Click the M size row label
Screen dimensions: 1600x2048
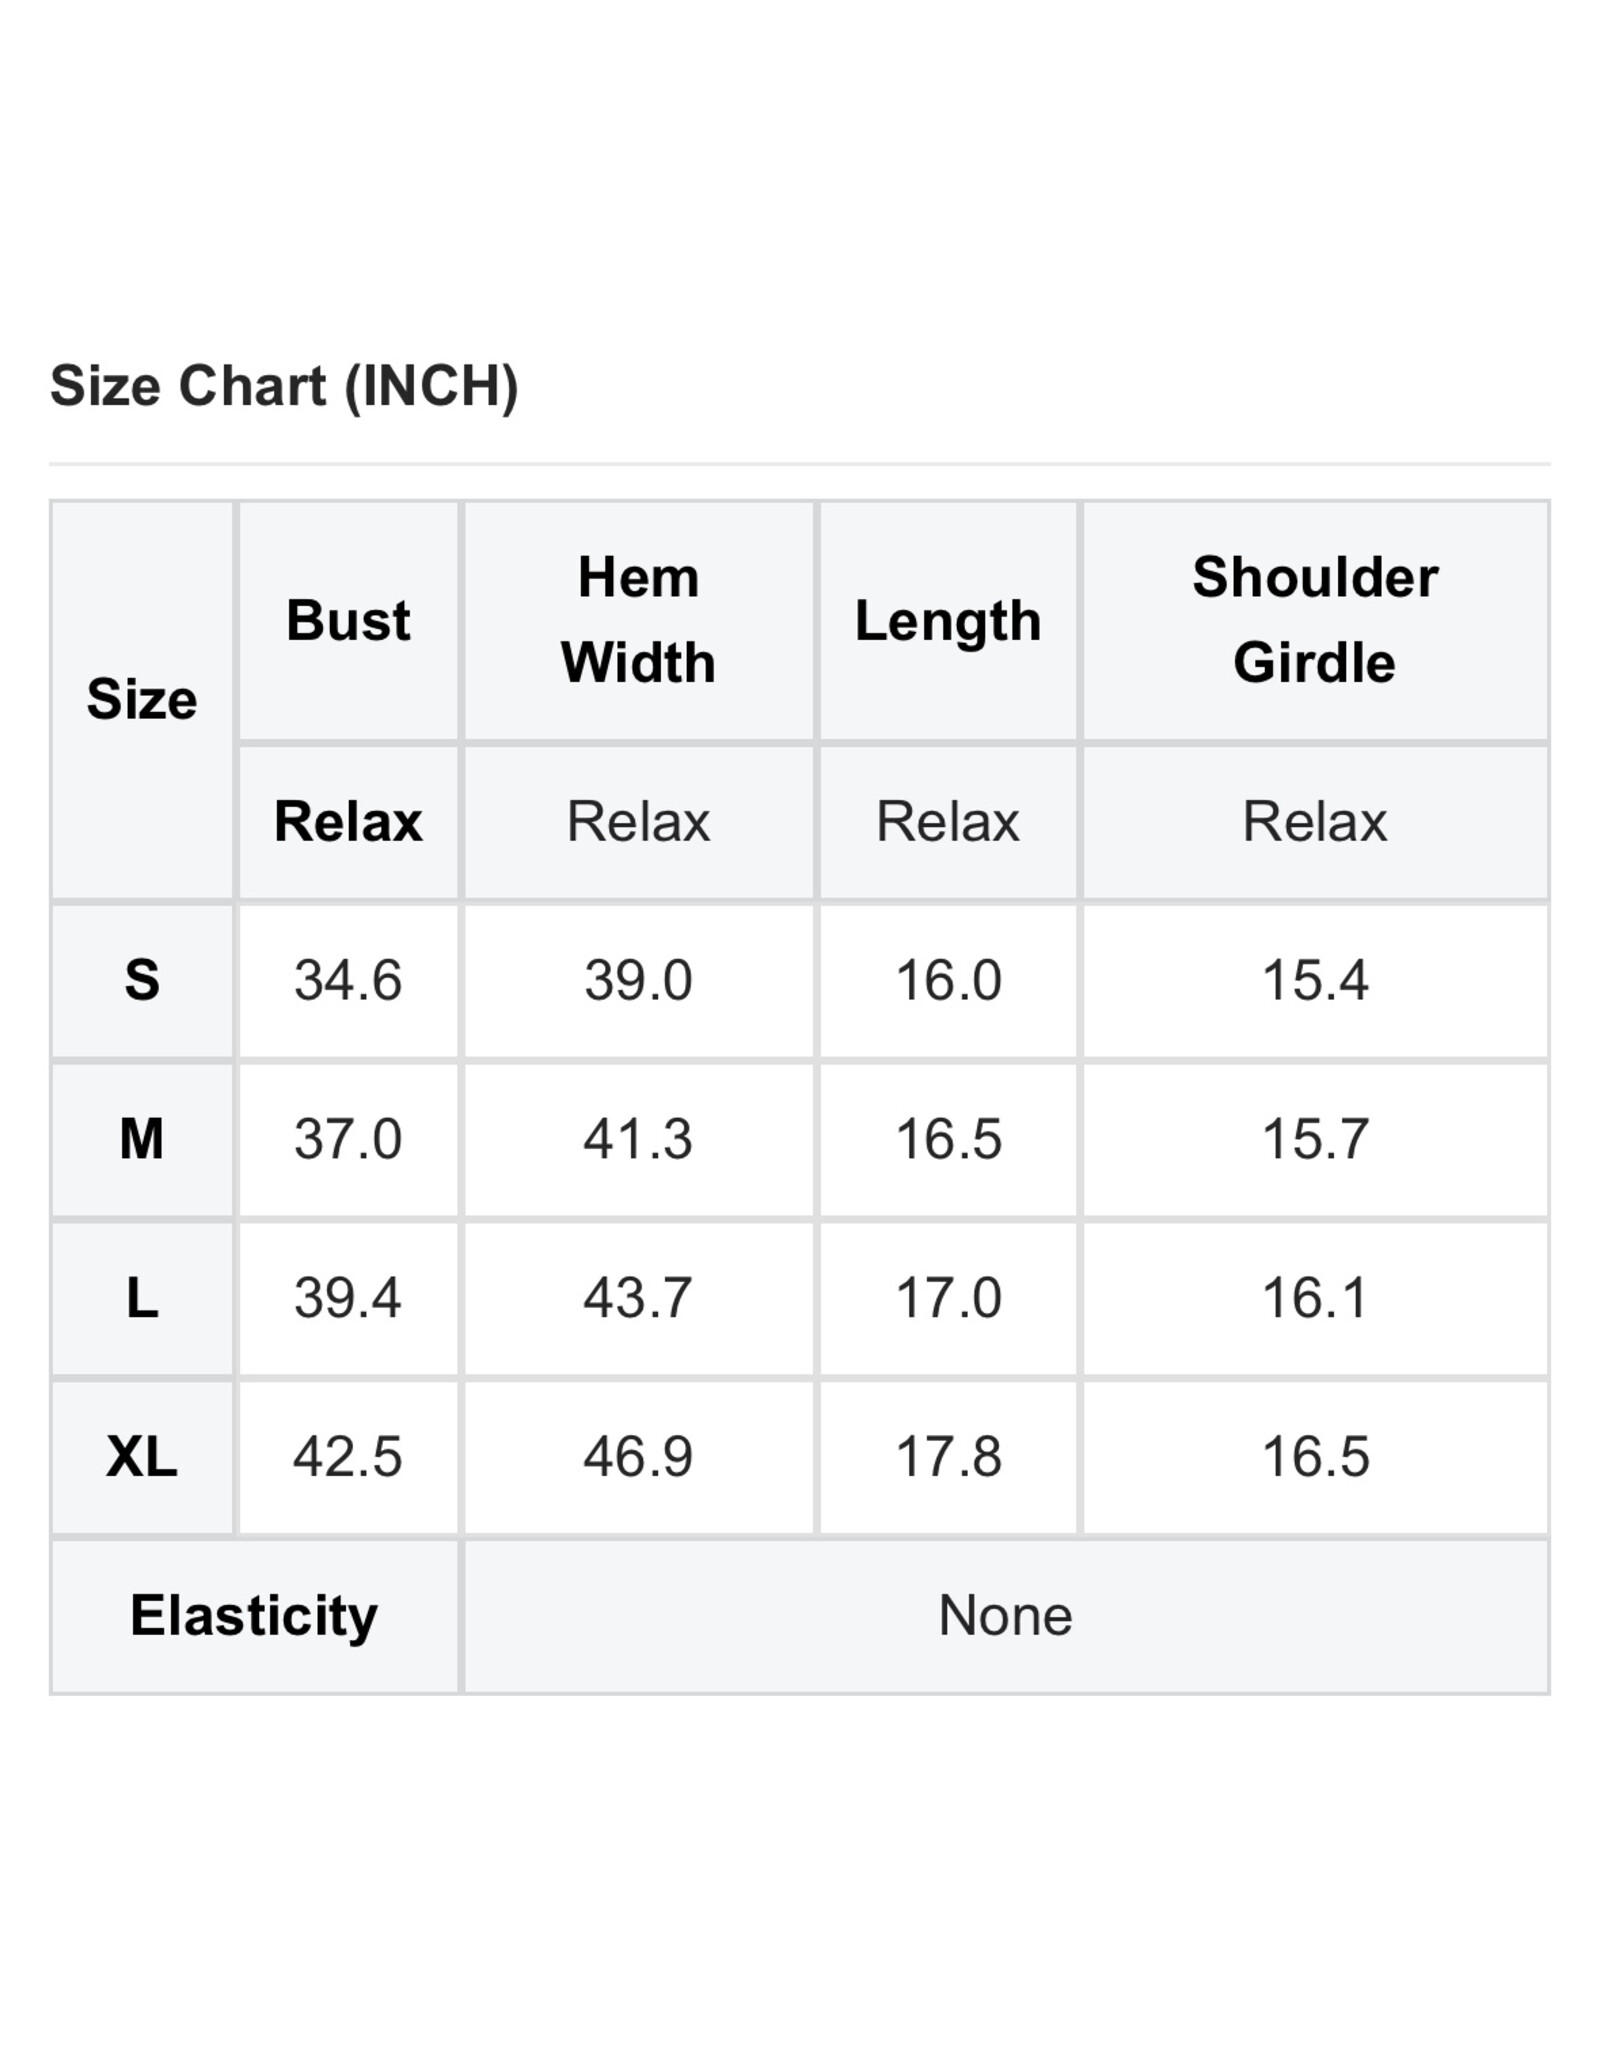click(x=142, y=1139)
